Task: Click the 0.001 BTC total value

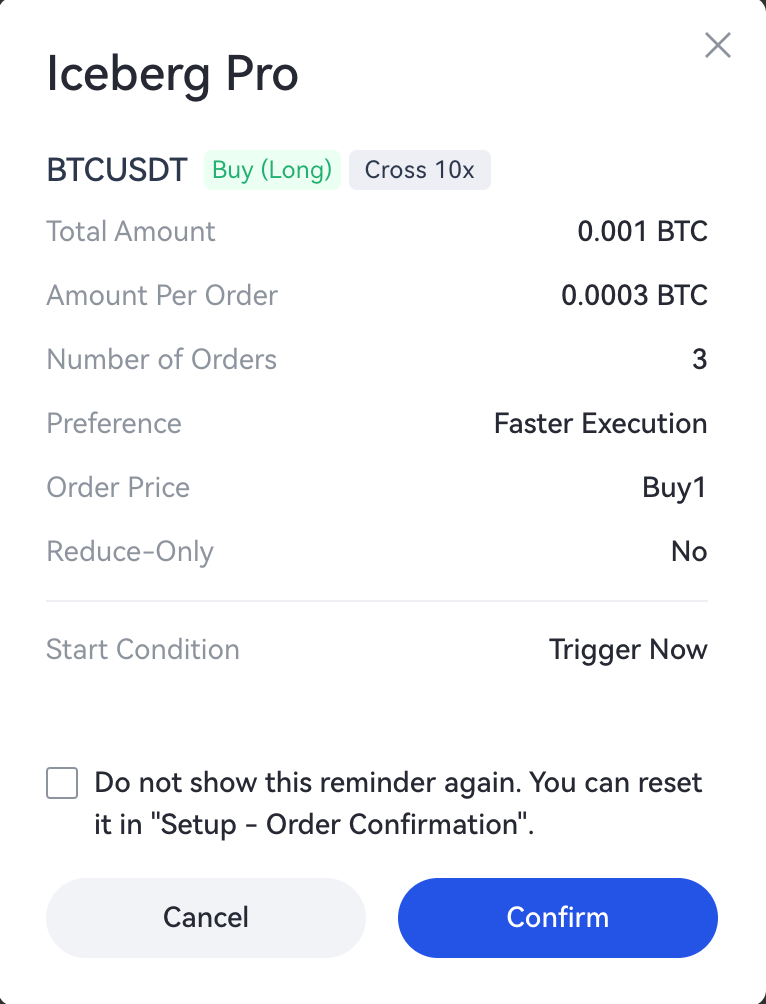Action: [x=642, y=231]
